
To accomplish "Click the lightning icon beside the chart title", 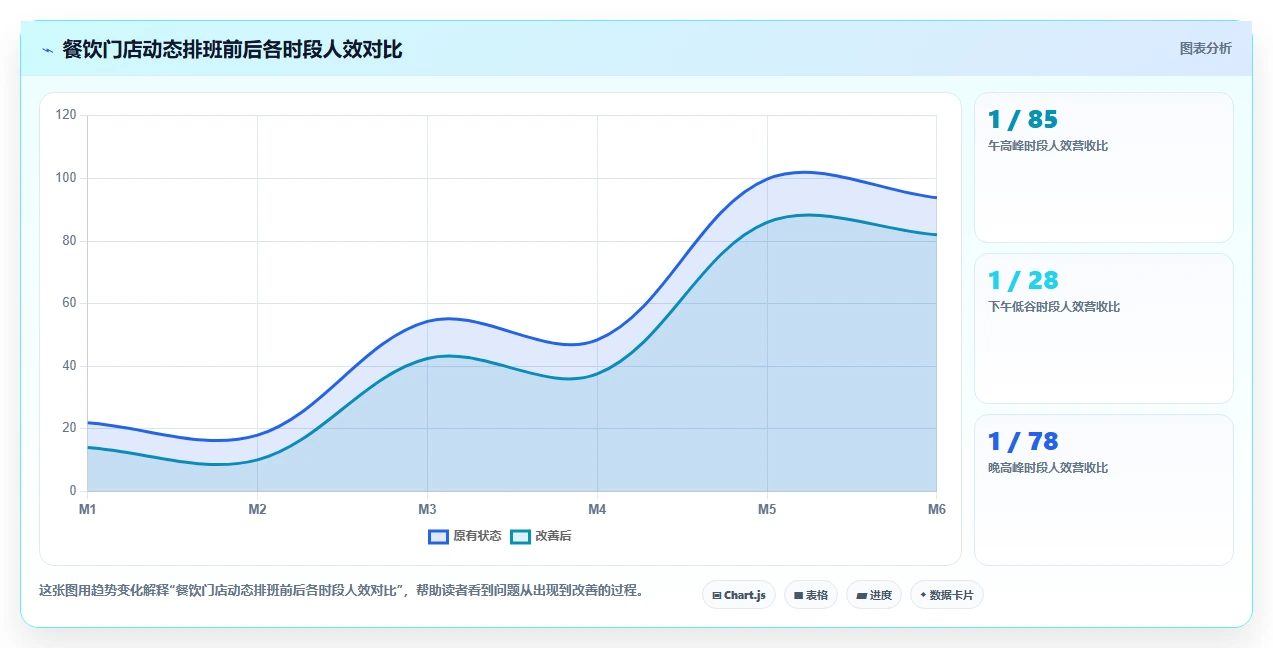I will [x=47, y=50].
